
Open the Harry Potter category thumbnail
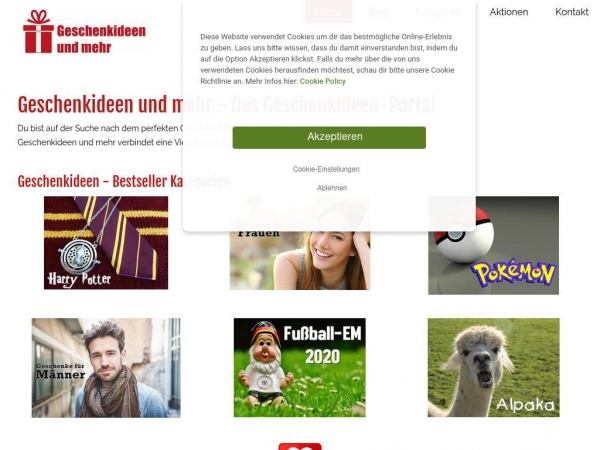click(106, 243)
